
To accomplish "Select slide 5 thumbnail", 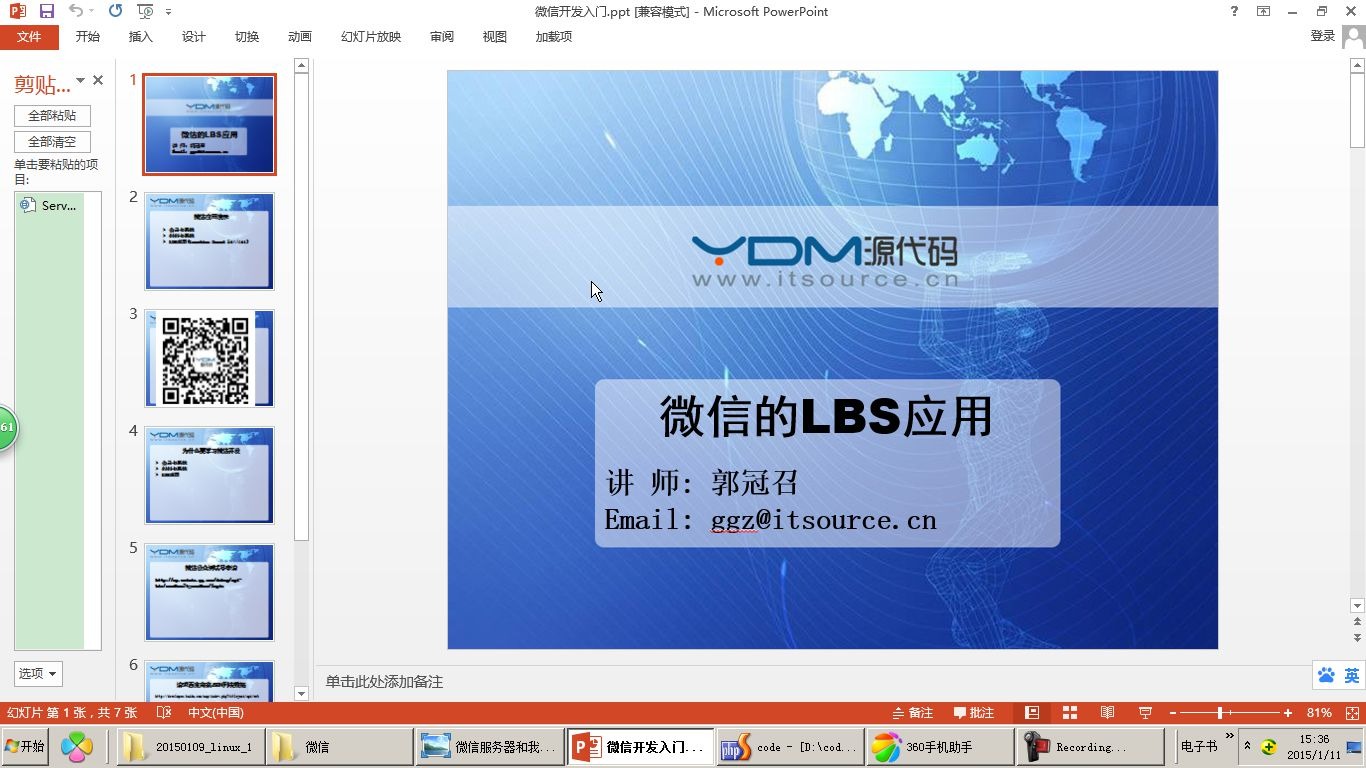I will tap(209, 592).
